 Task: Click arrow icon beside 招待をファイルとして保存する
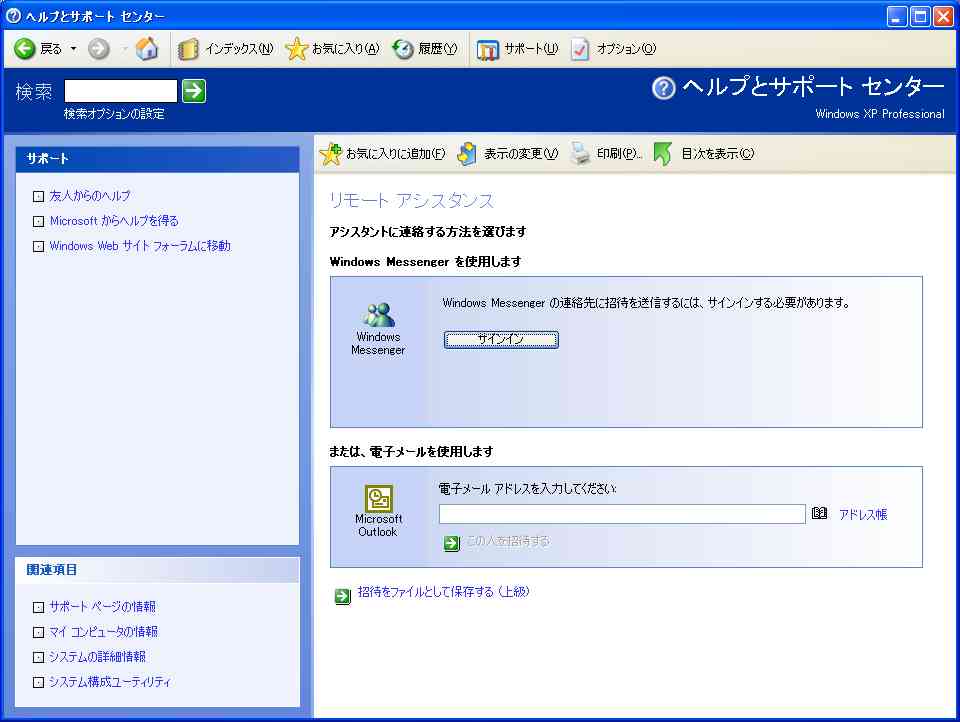[x=343, y=596]
